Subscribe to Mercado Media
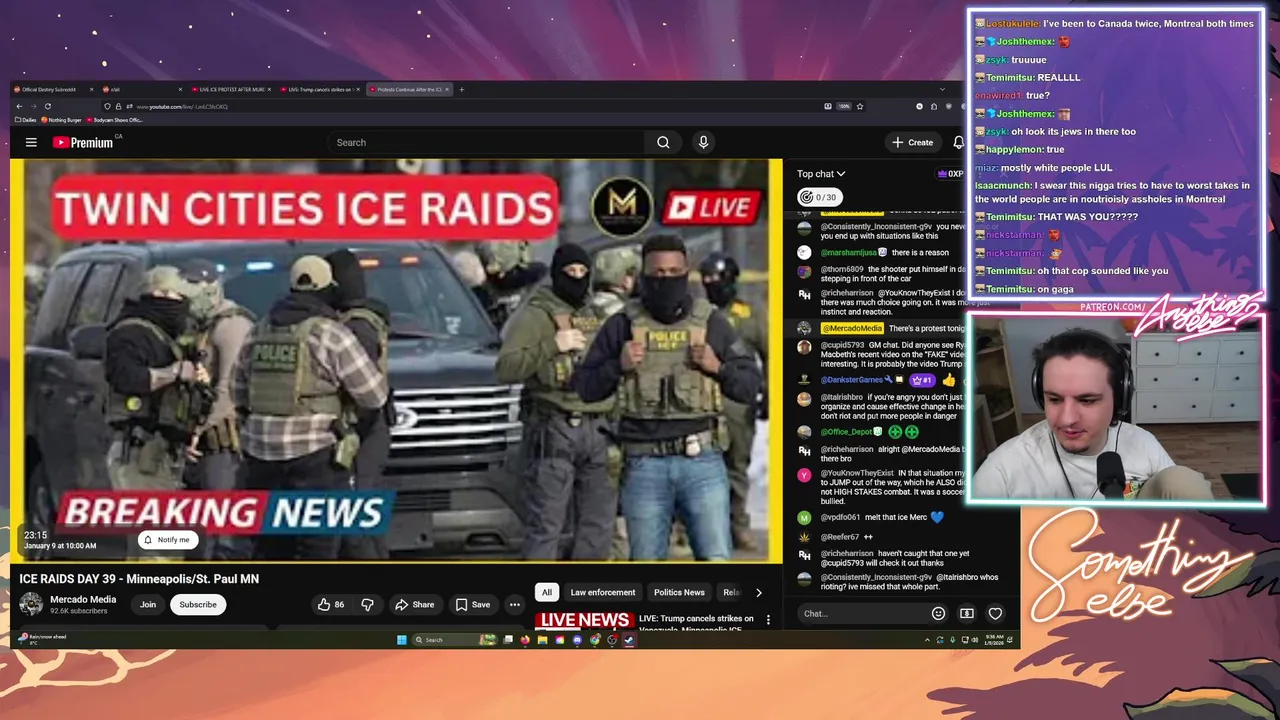The image size is (1280, 720). click(198, 604)
